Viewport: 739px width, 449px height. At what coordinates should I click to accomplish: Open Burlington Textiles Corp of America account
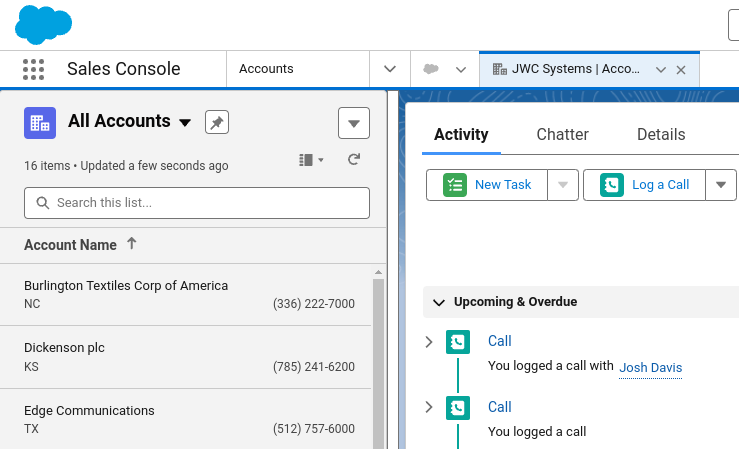point(126,286)
